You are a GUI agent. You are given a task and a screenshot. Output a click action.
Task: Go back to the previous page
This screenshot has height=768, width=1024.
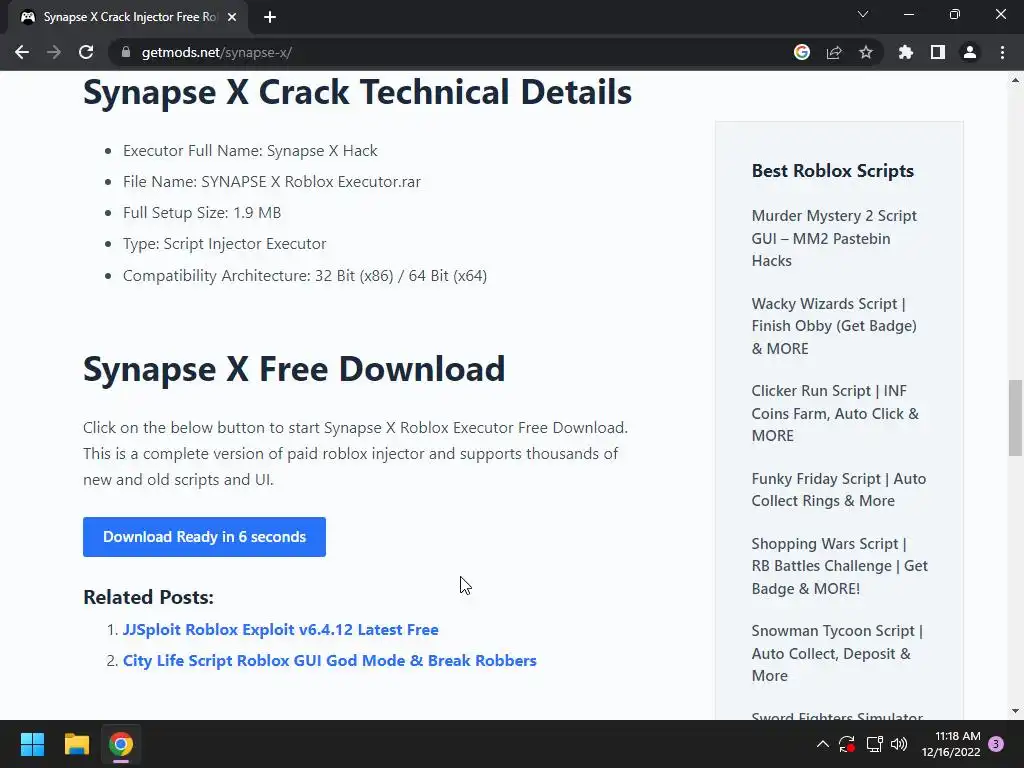pos(22,52)
